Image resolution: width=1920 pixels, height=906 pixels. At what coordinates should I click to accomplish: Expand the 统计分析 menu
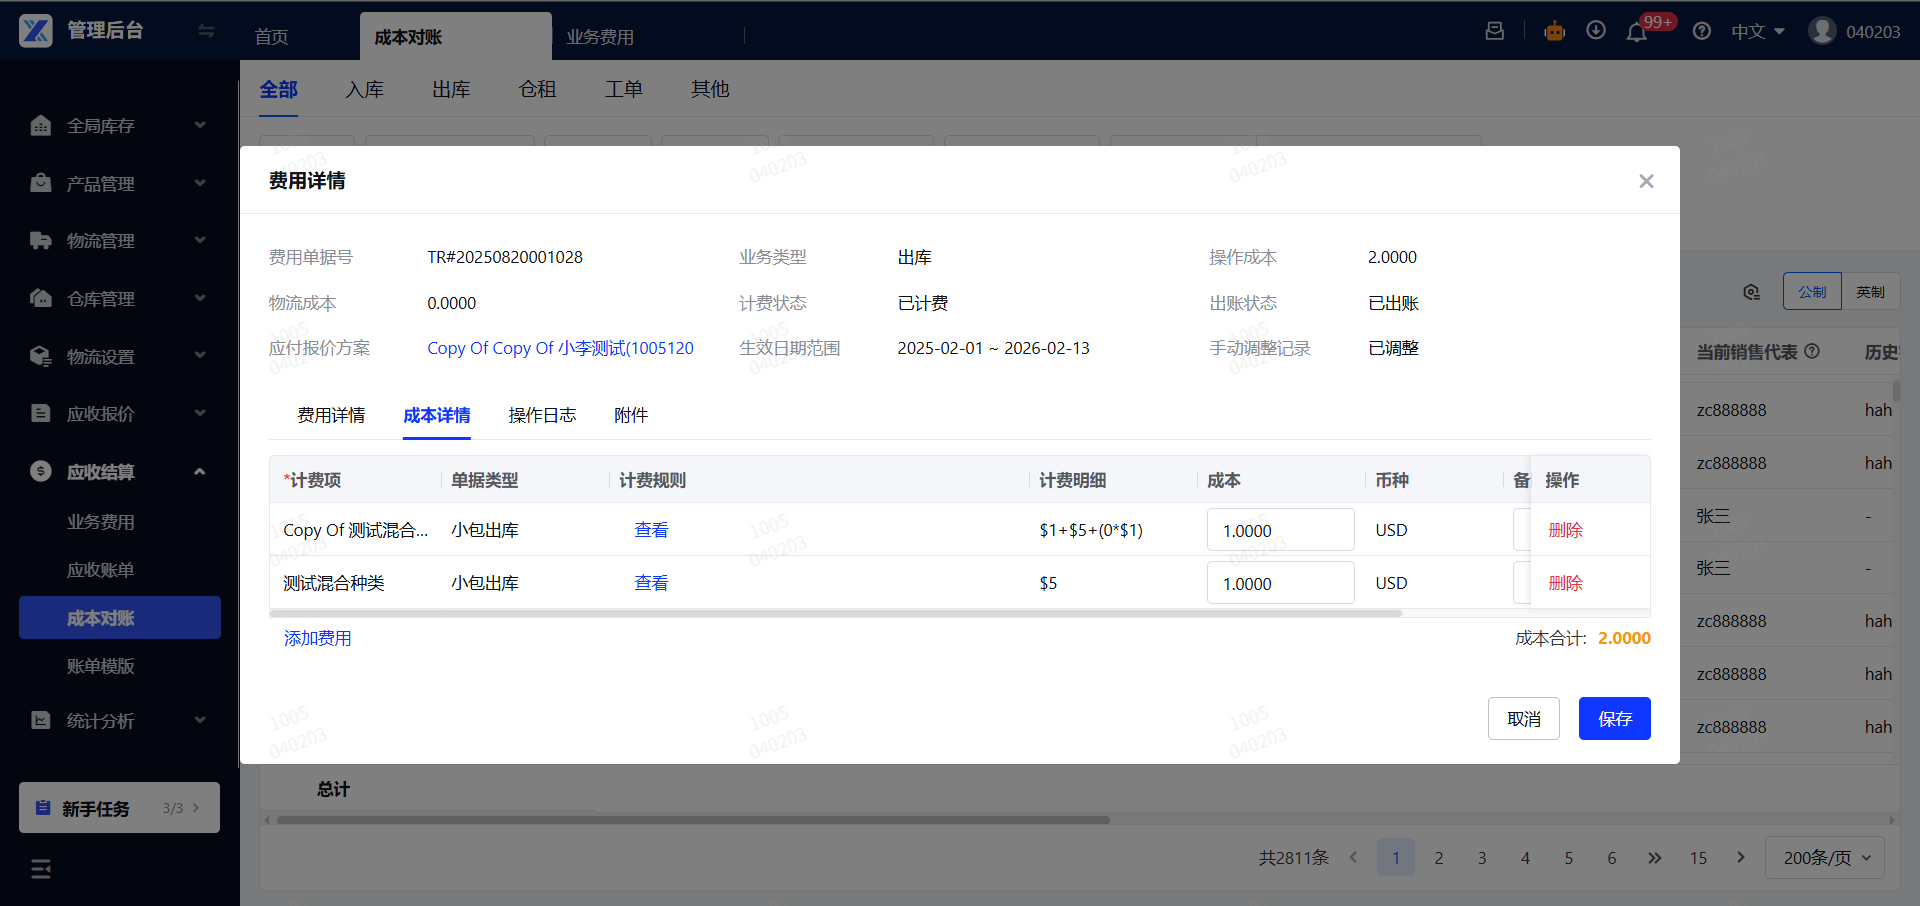(x=200, y=720)
